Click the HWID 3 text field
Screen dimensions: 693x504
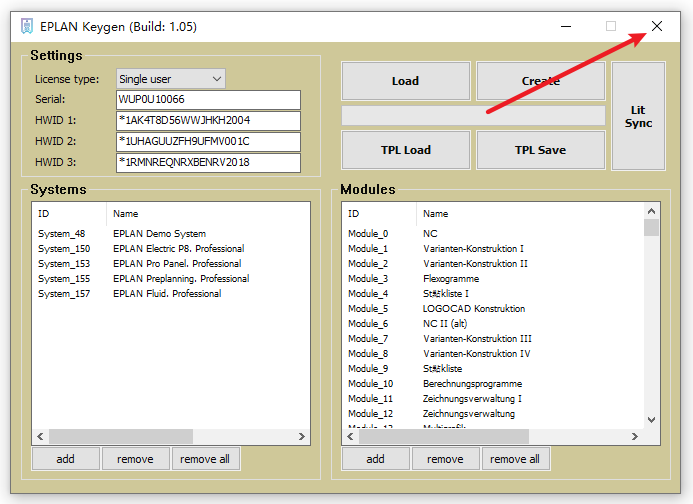[208, 162]
